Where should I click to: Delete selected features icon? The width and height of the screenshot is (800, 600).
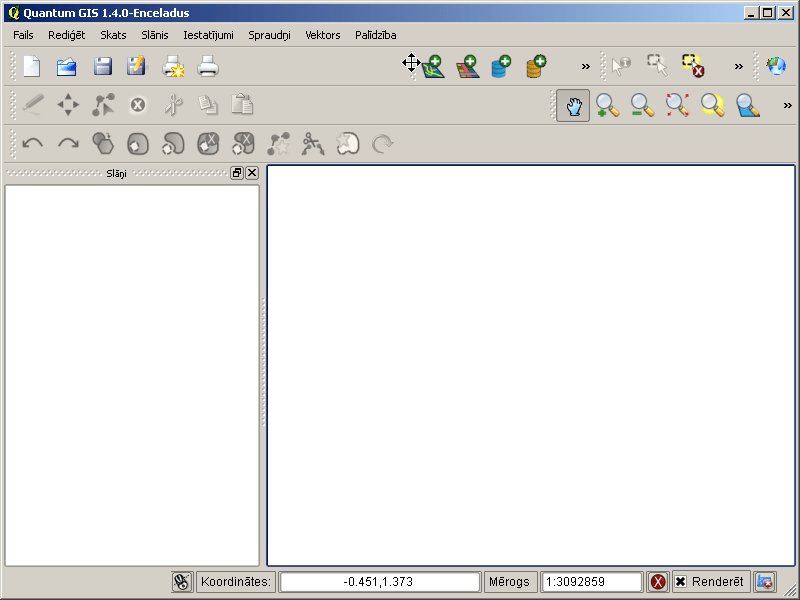tap(137, 105)
